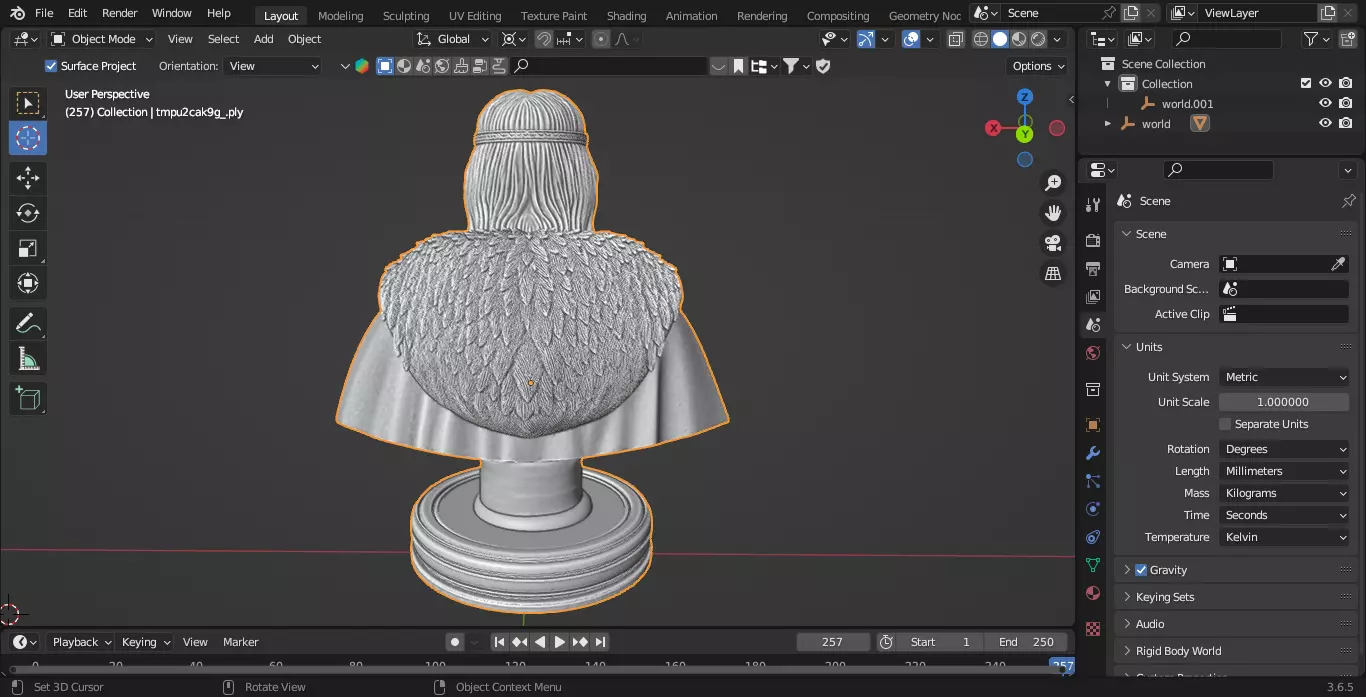Viewport: 1366px width, 697px height.
Task: Select the Transform tool
Action: pyautogui.click(x=28, y=283)
